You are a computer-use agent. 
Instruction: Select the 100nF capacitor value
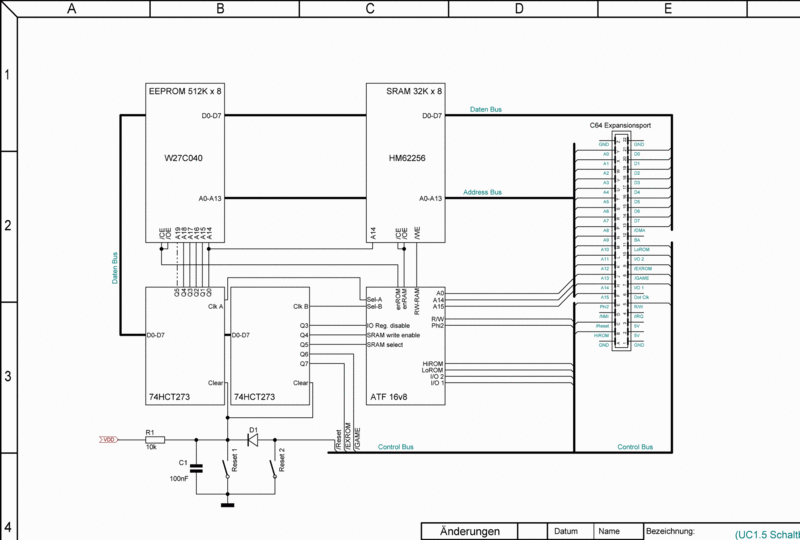click(x=179, y=479)
